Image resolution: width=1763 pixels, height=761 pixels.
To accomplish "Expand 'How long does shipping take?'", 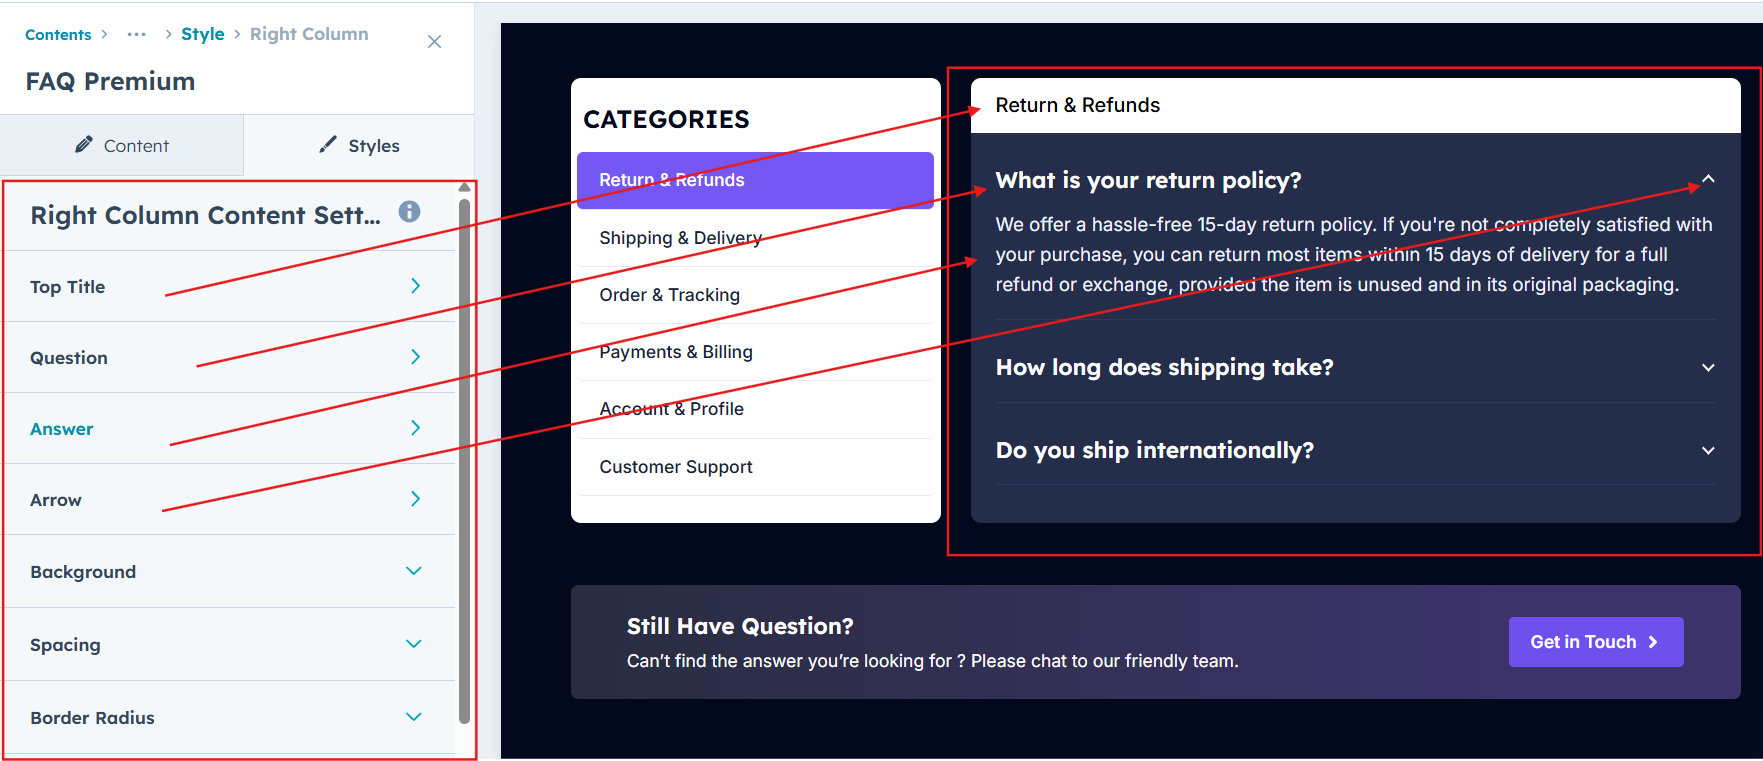I will click(x=1708, y=367).
